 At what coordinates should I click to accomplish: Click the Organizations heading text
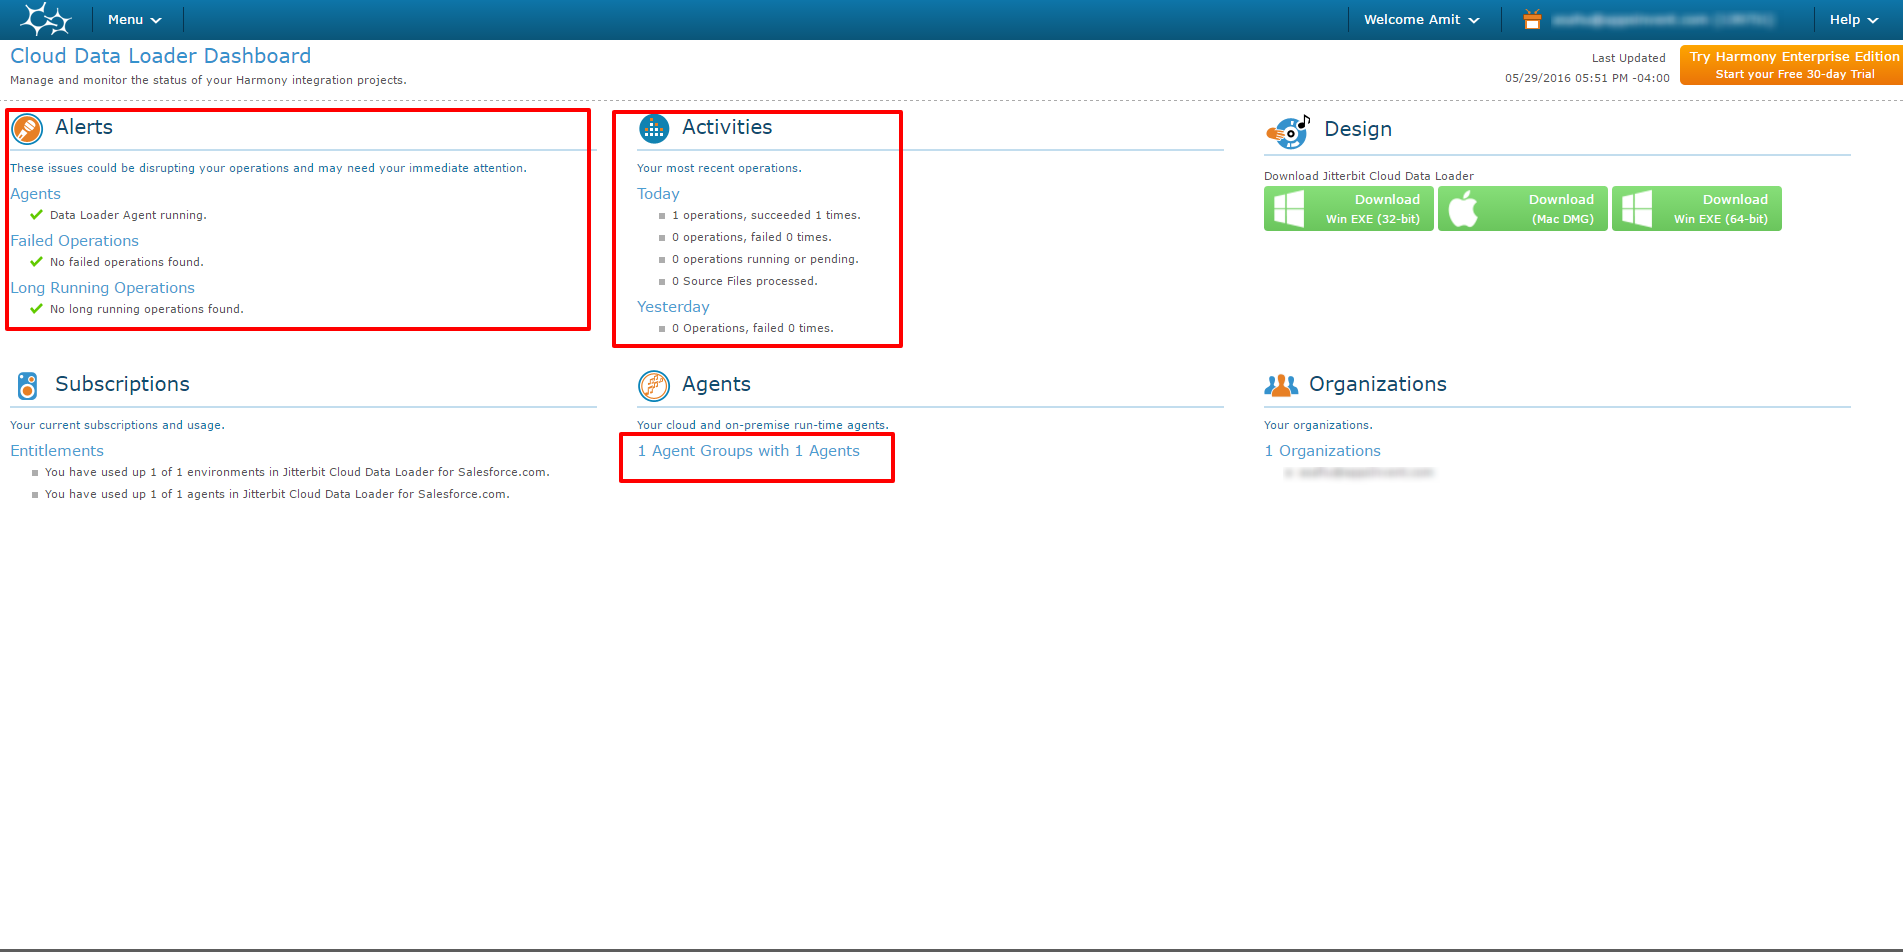point(1378,384)
